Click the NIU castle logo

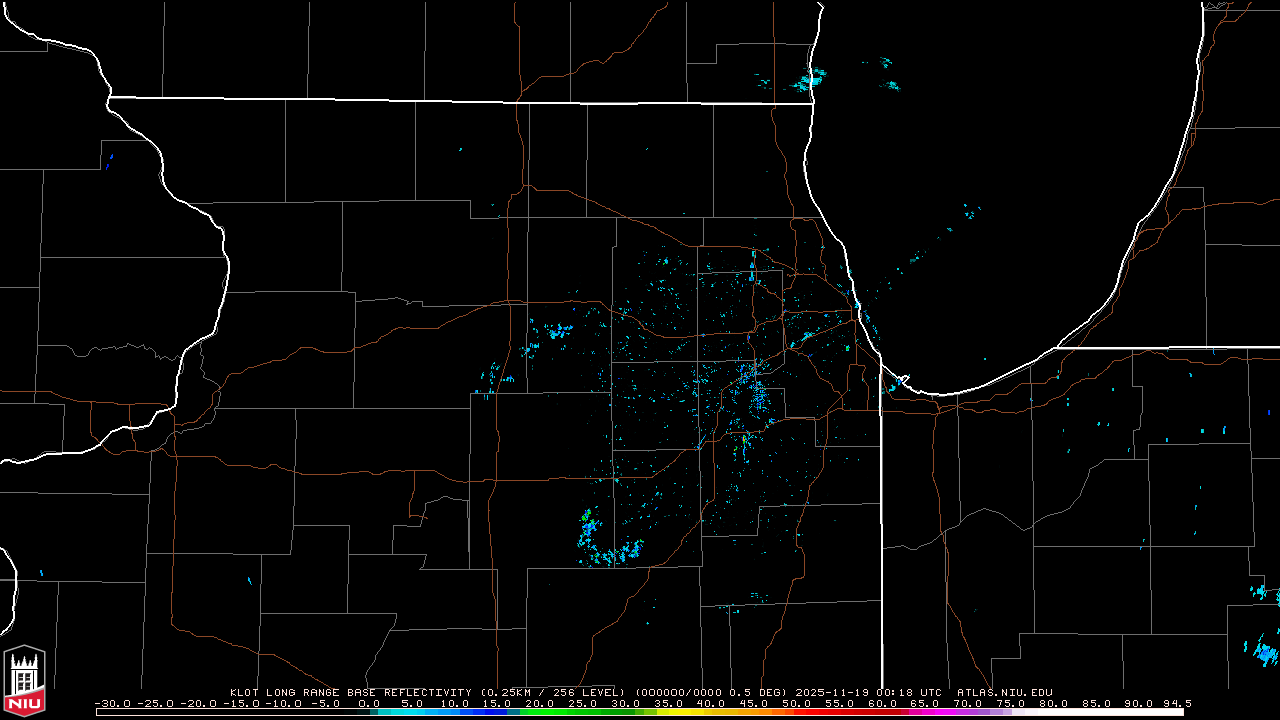click(x=25, y=680)
